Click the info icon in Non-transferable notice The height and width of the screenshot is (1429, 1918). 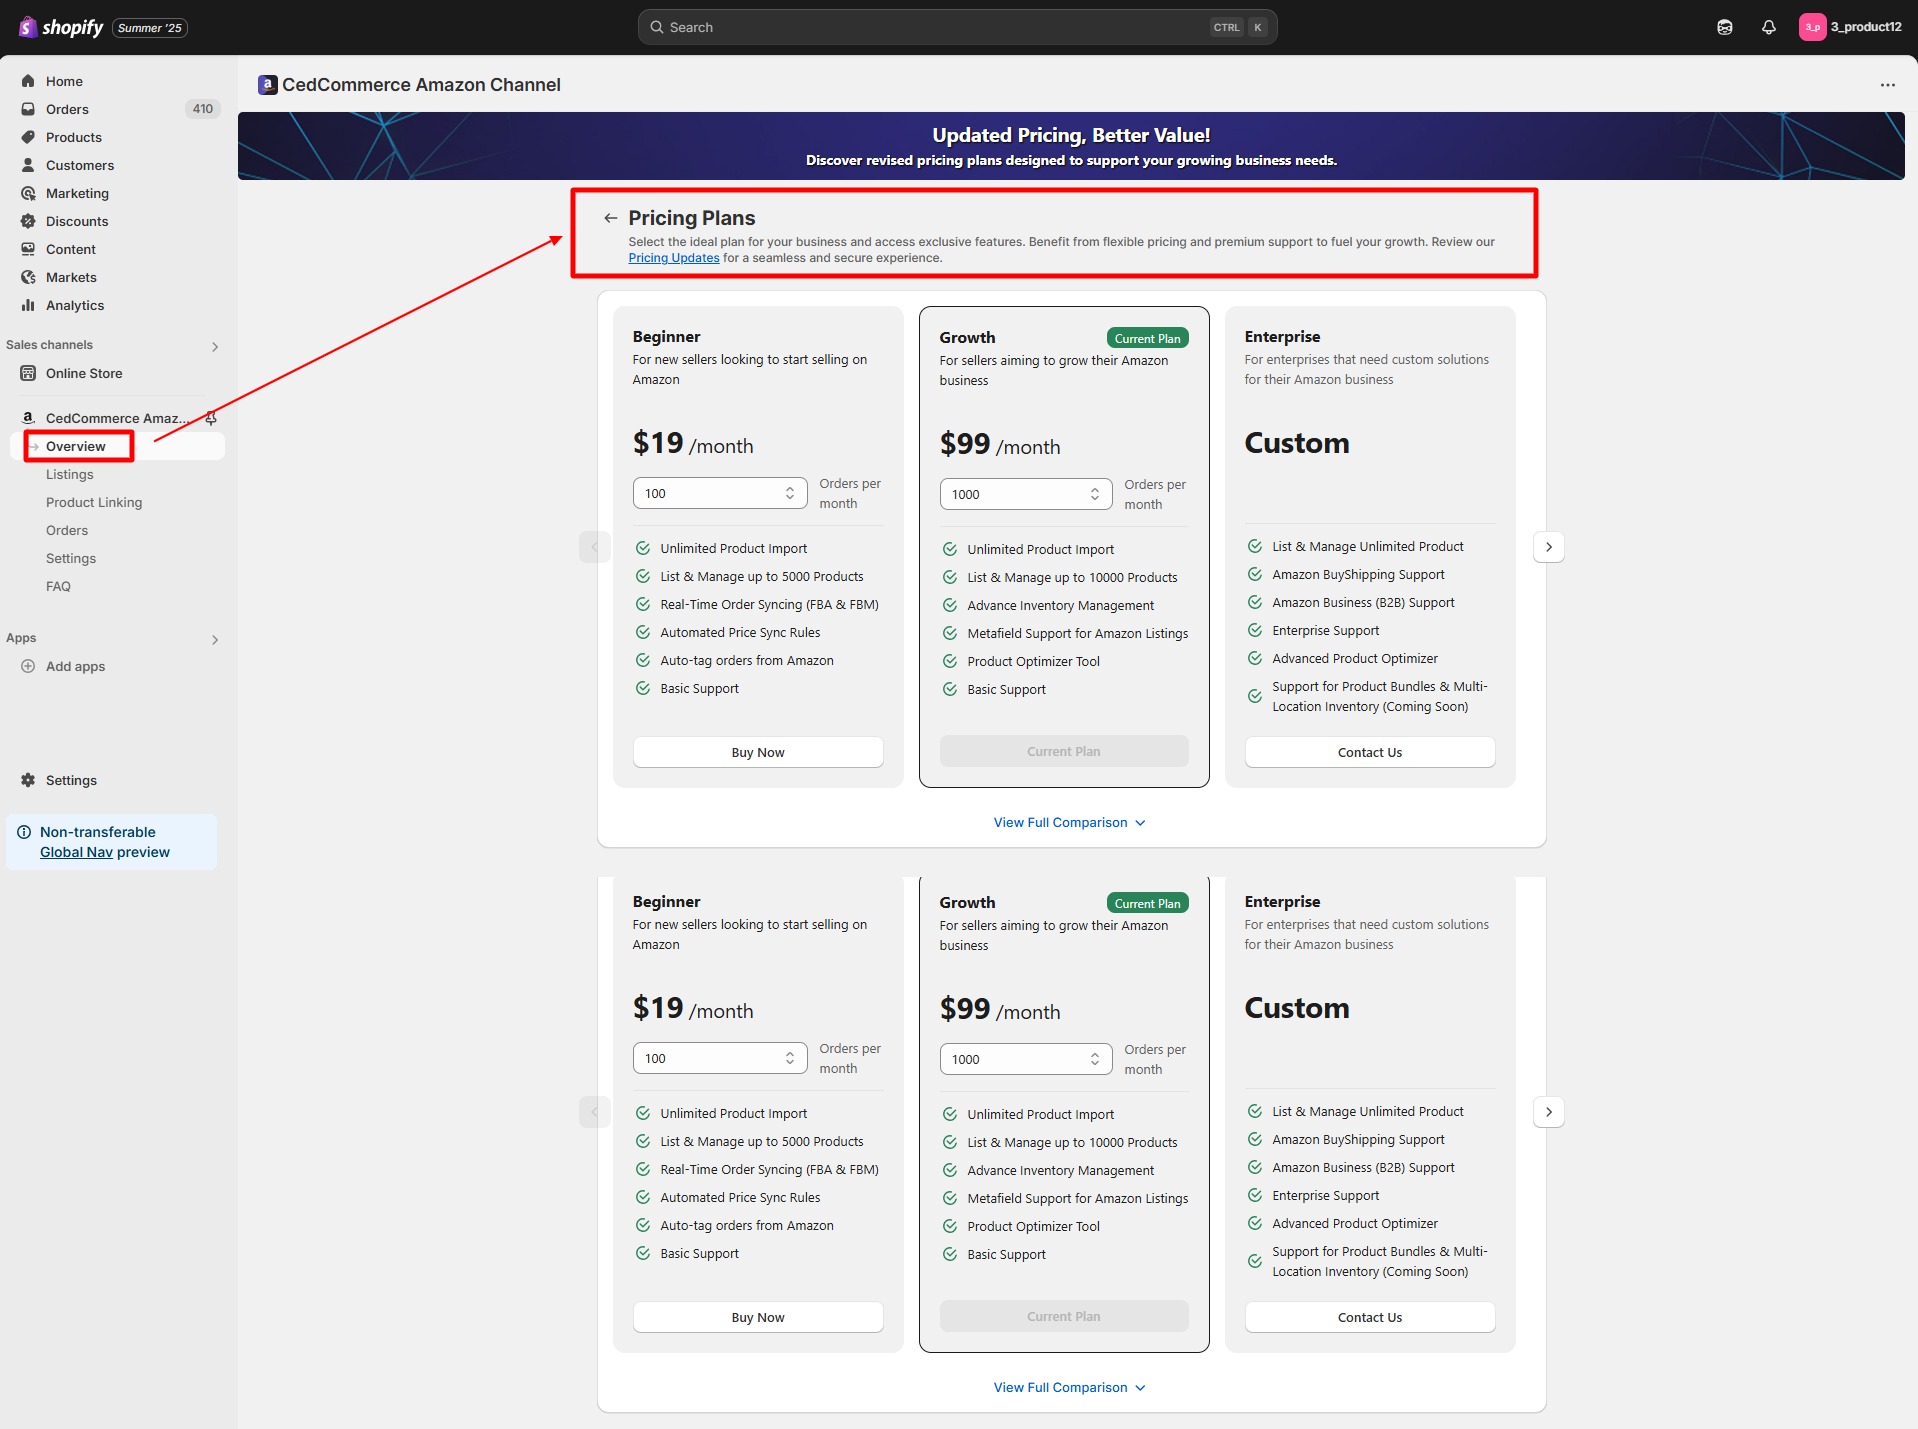[24, 832]
